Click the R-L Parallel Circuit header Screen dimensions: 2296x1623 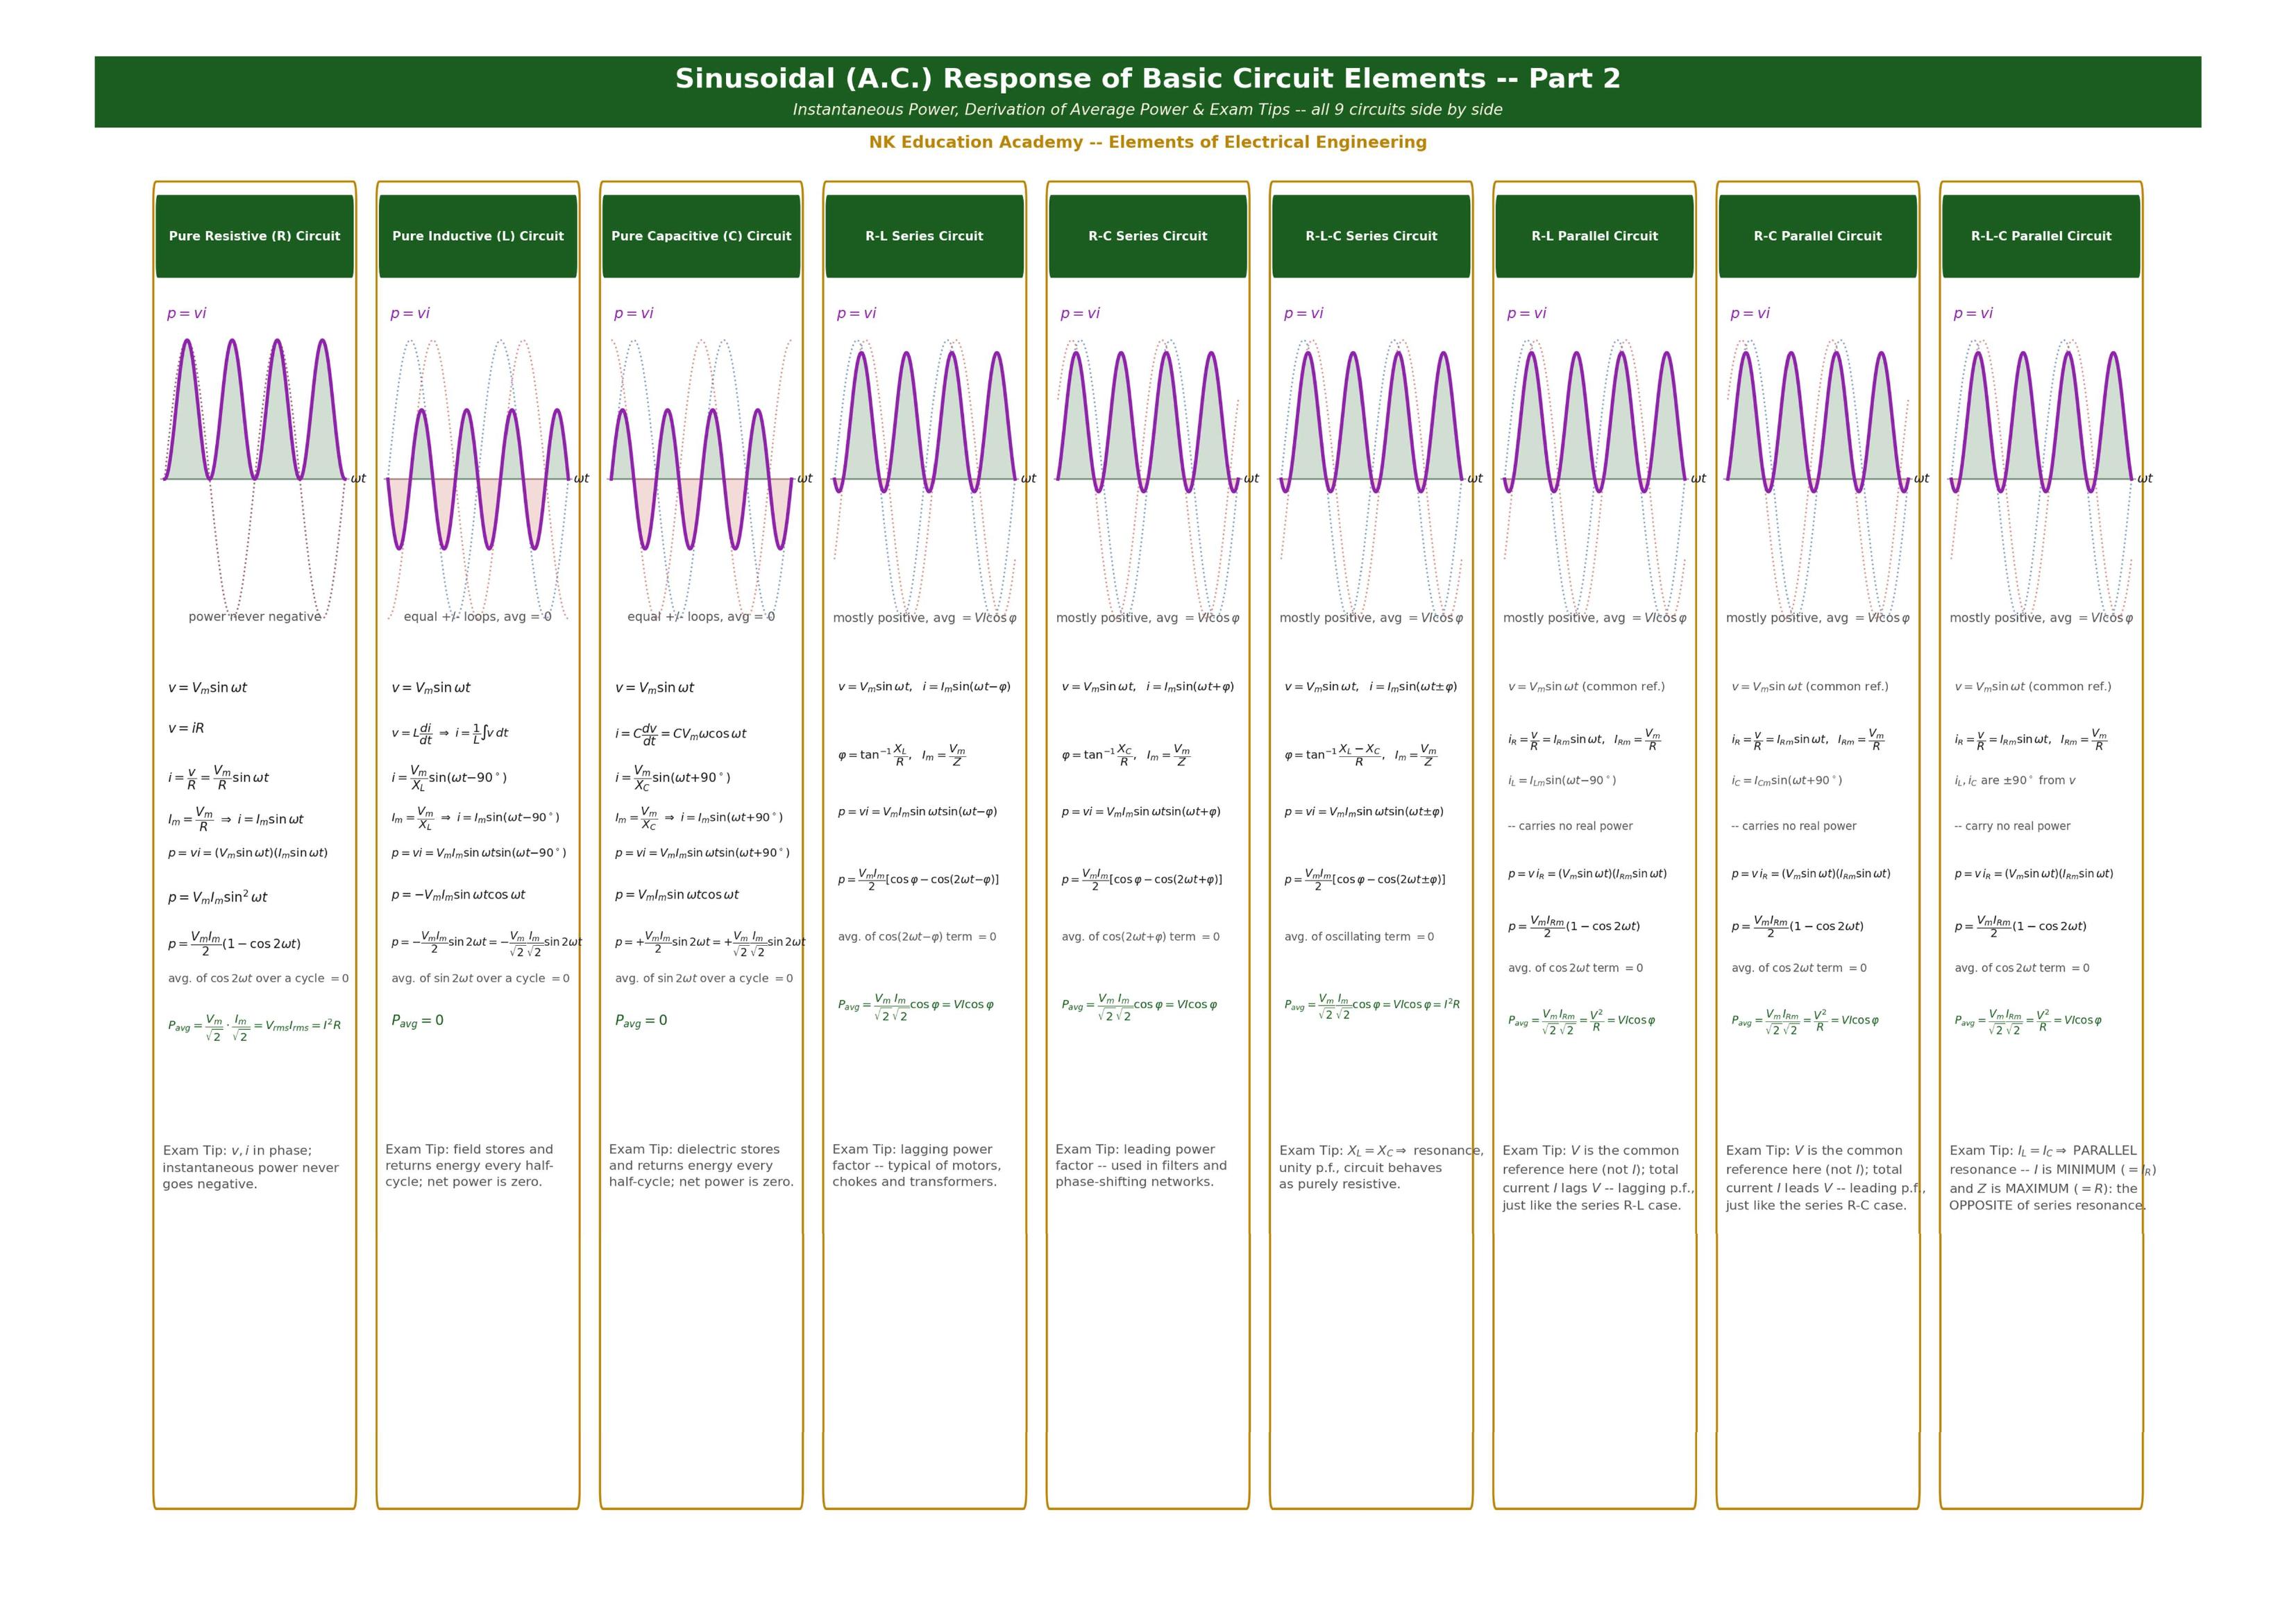1594,236
